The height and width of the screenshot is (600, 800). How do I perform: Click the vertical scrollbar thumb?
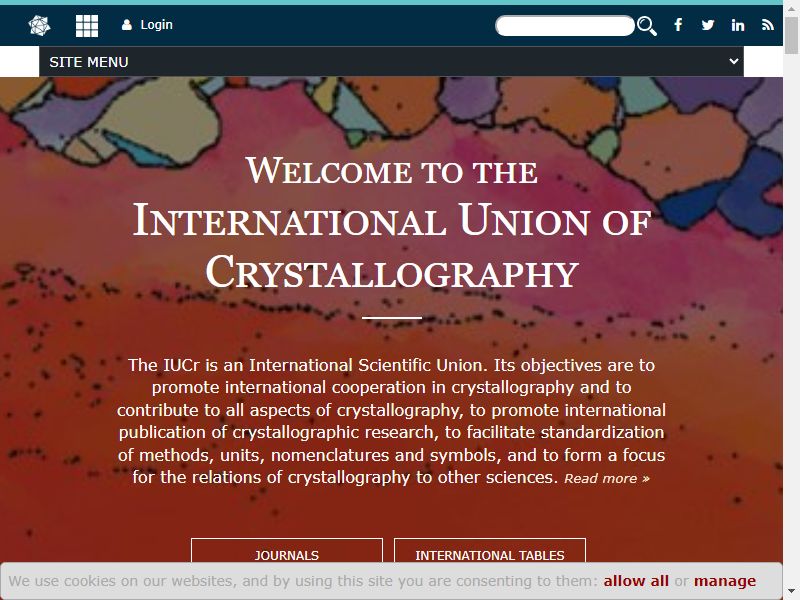(791, 35)
